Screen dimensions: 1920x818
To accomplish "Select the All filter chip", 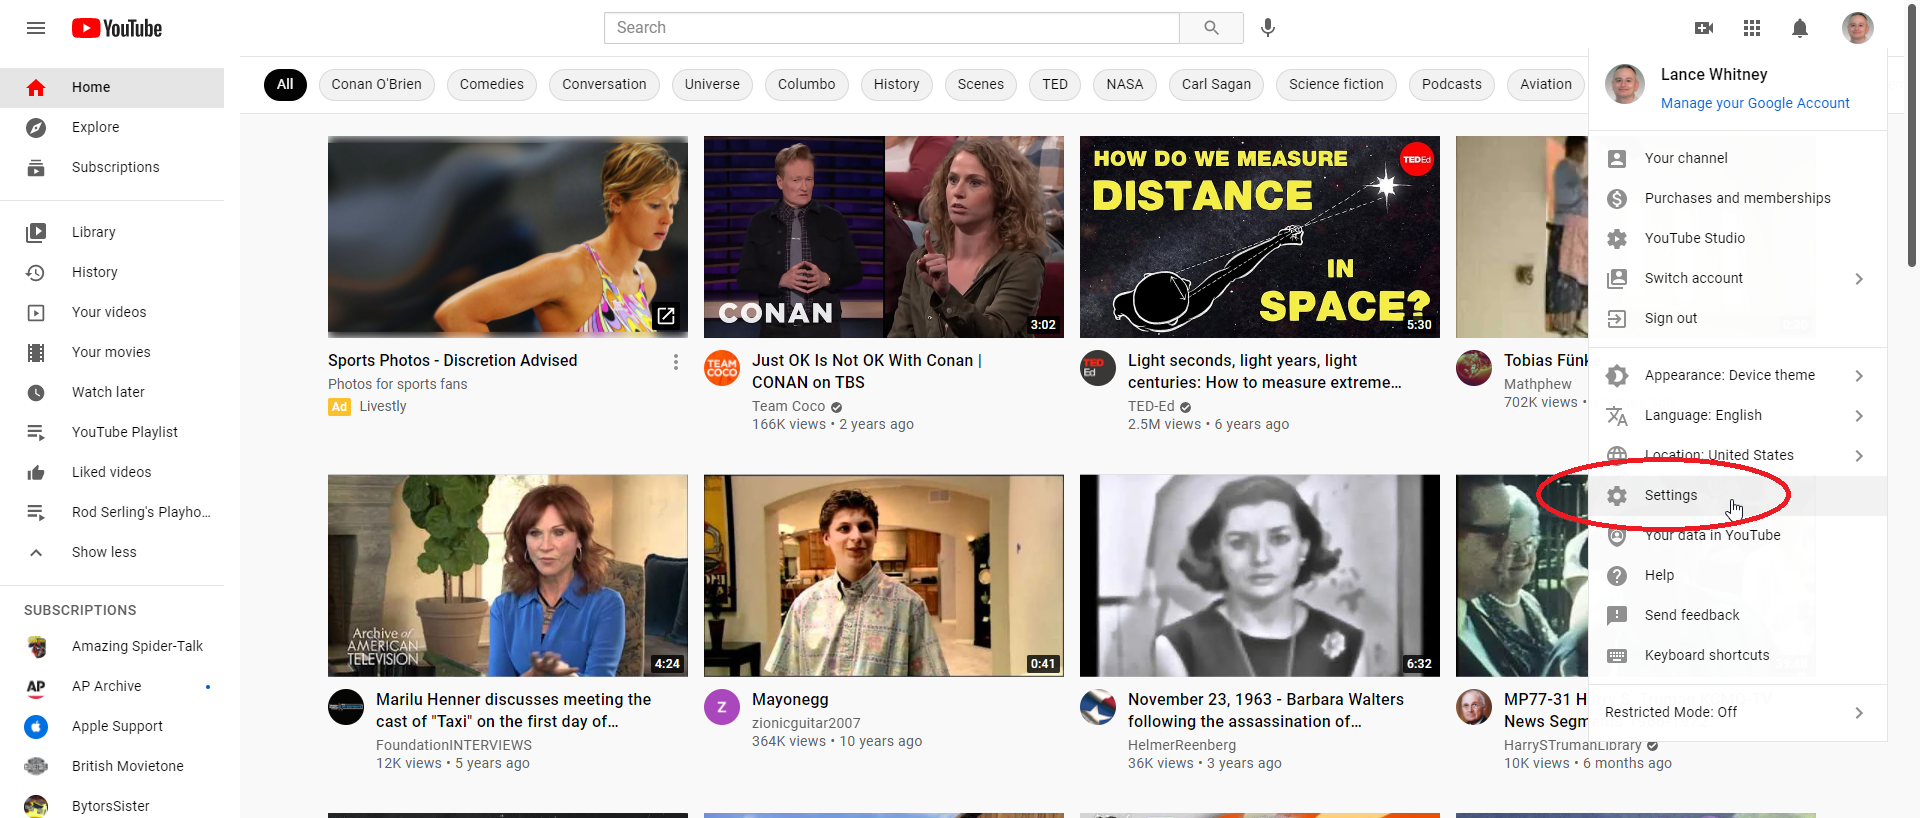I will [285, 84].
